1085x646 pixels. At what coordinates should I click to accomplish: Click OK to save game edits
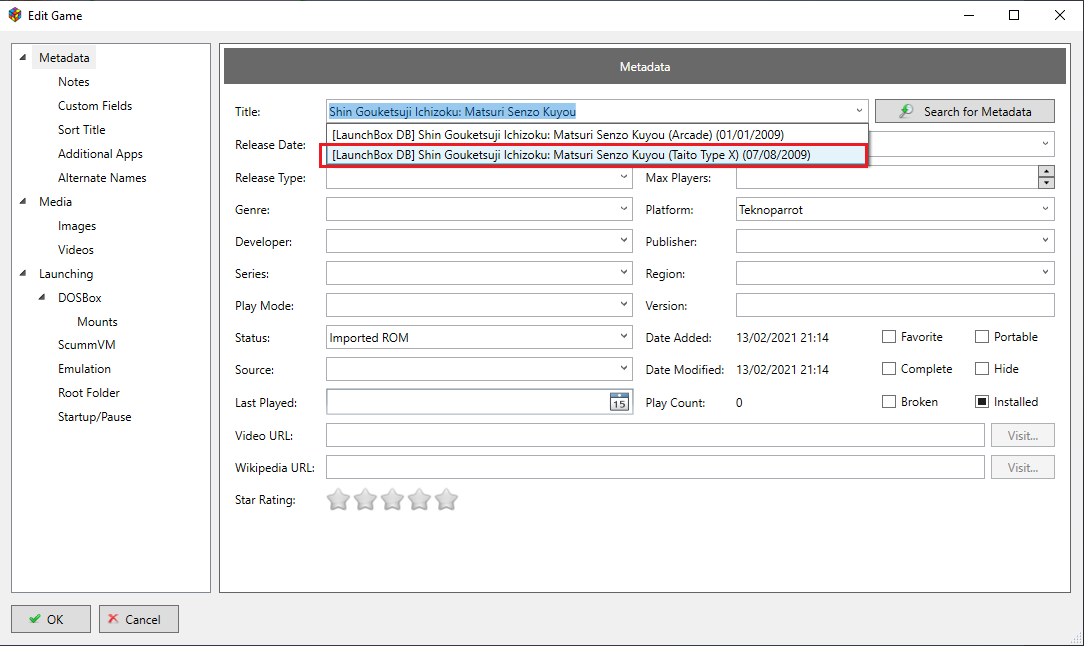(x=51, y=619)
